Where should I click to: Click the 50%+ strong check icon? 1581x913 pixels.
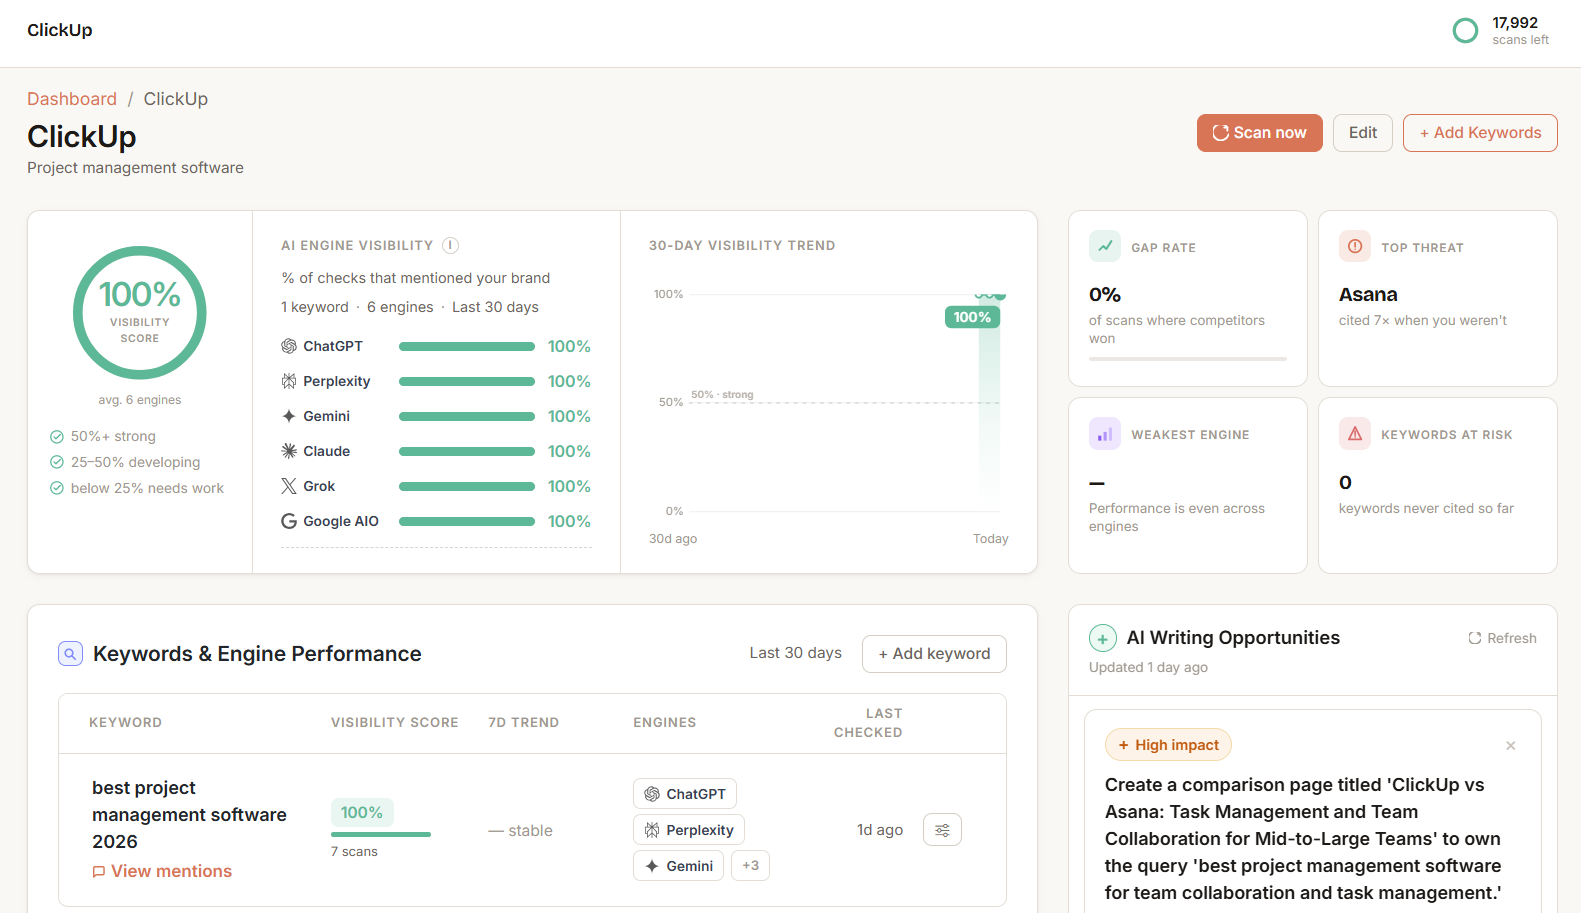point(57,436)
